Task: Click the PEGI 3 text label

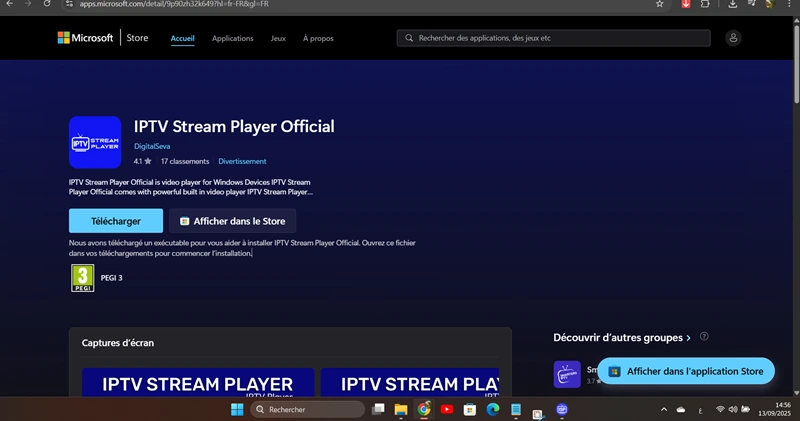Action: pos(111,278)
